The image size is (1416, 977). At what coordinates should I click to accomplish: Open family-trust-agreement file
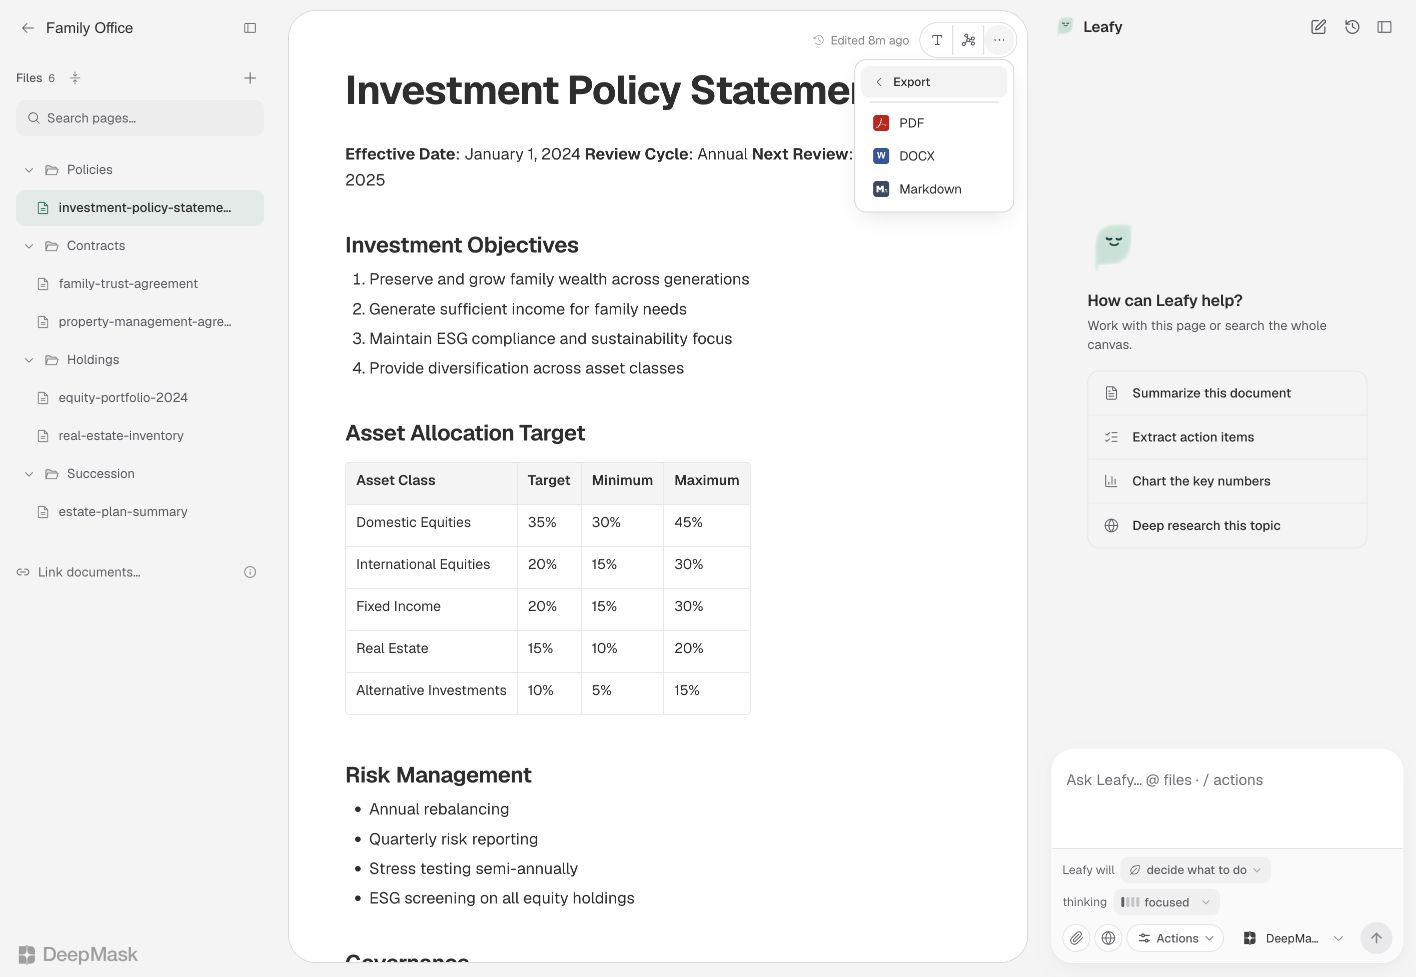(140, 284)
